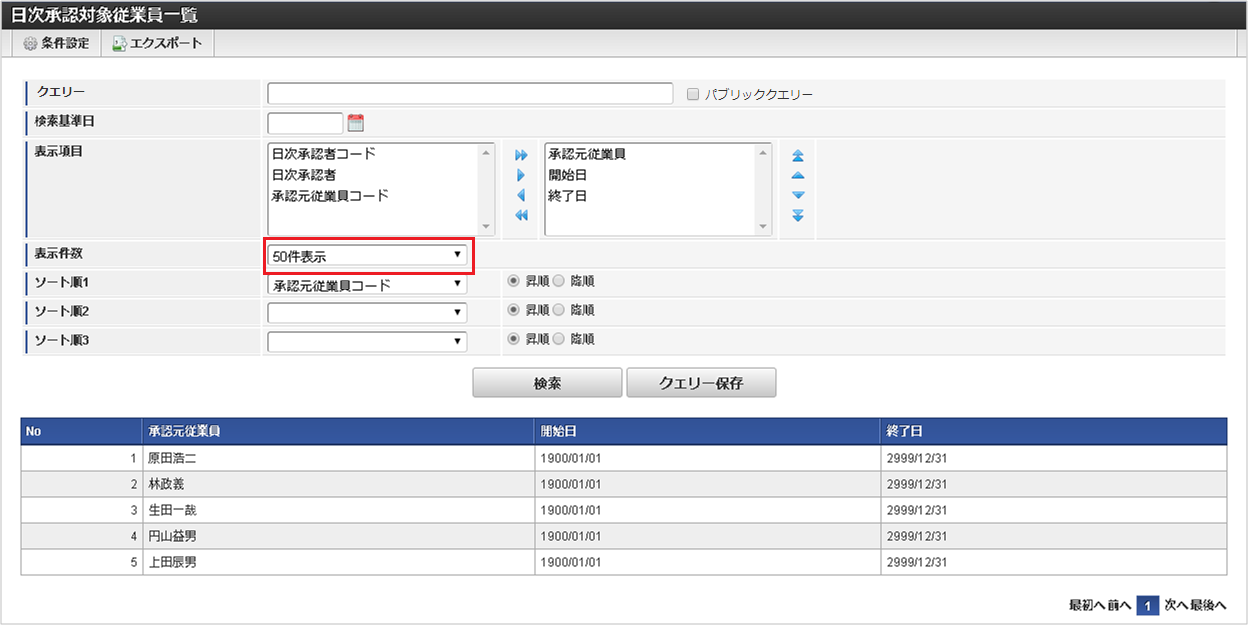Click エクスポート in the toolbar
Viewport: 1248px width, 625px height.
coord(157,44)
